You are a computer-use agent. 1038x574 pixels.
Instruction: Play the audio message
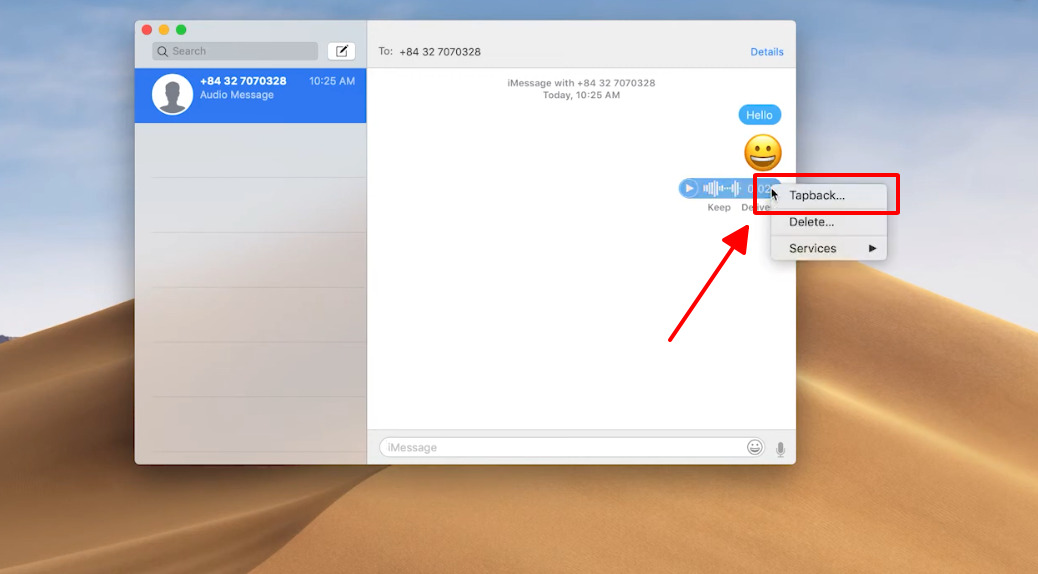point(689,189)
